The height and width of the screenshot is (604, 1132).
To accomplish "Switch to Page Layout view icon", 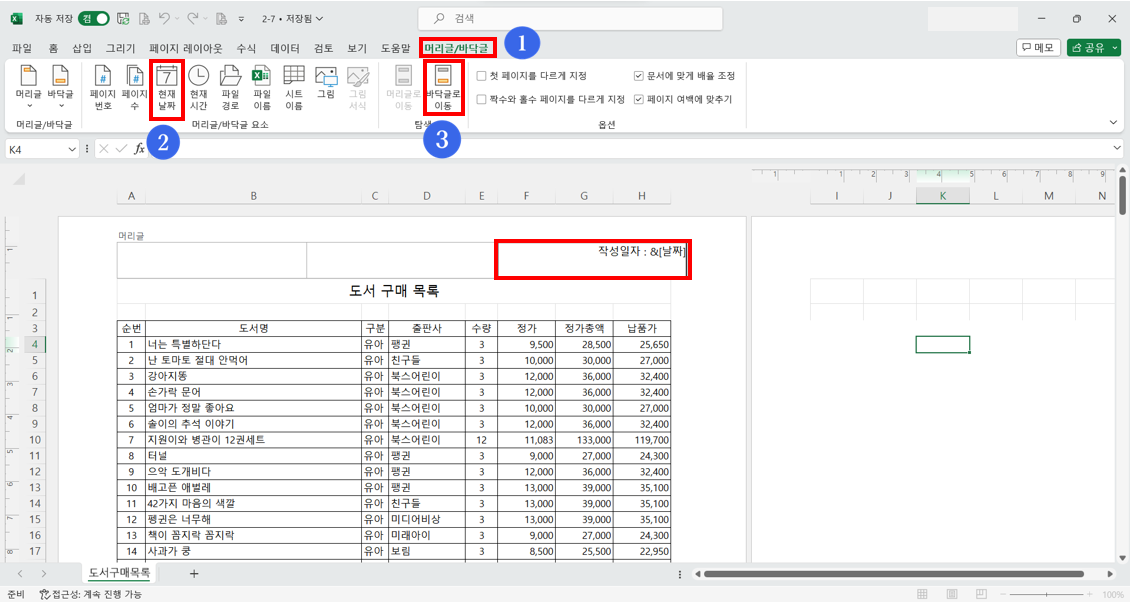I will (x=952, y=594).
